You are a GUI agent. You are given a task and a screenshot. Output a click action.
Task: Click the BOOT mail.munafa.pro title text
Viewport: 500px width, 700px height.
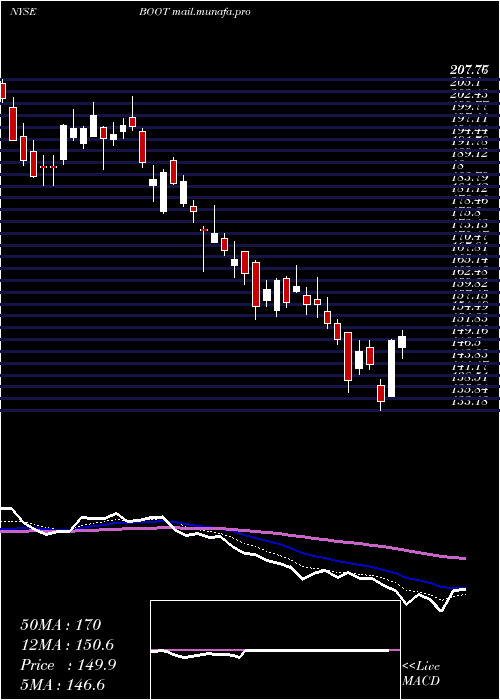coord(194,12)
